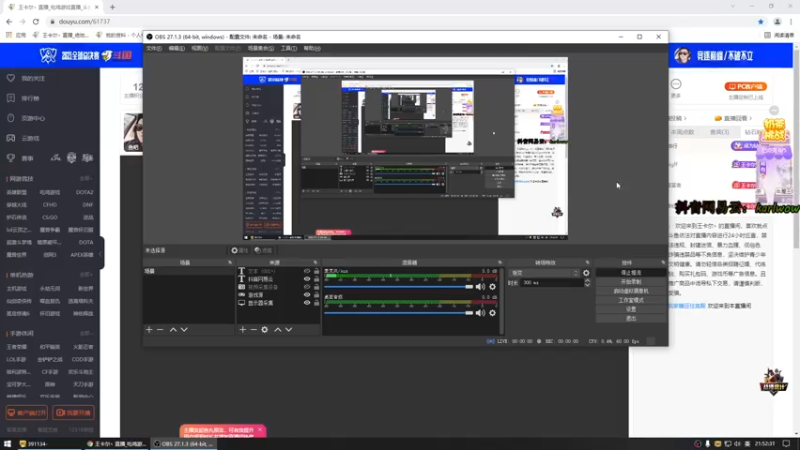Collapse the Douyu sidebar with the edge arrow
Viewport: 800px width, 450px height.
[x=101, y=254]
